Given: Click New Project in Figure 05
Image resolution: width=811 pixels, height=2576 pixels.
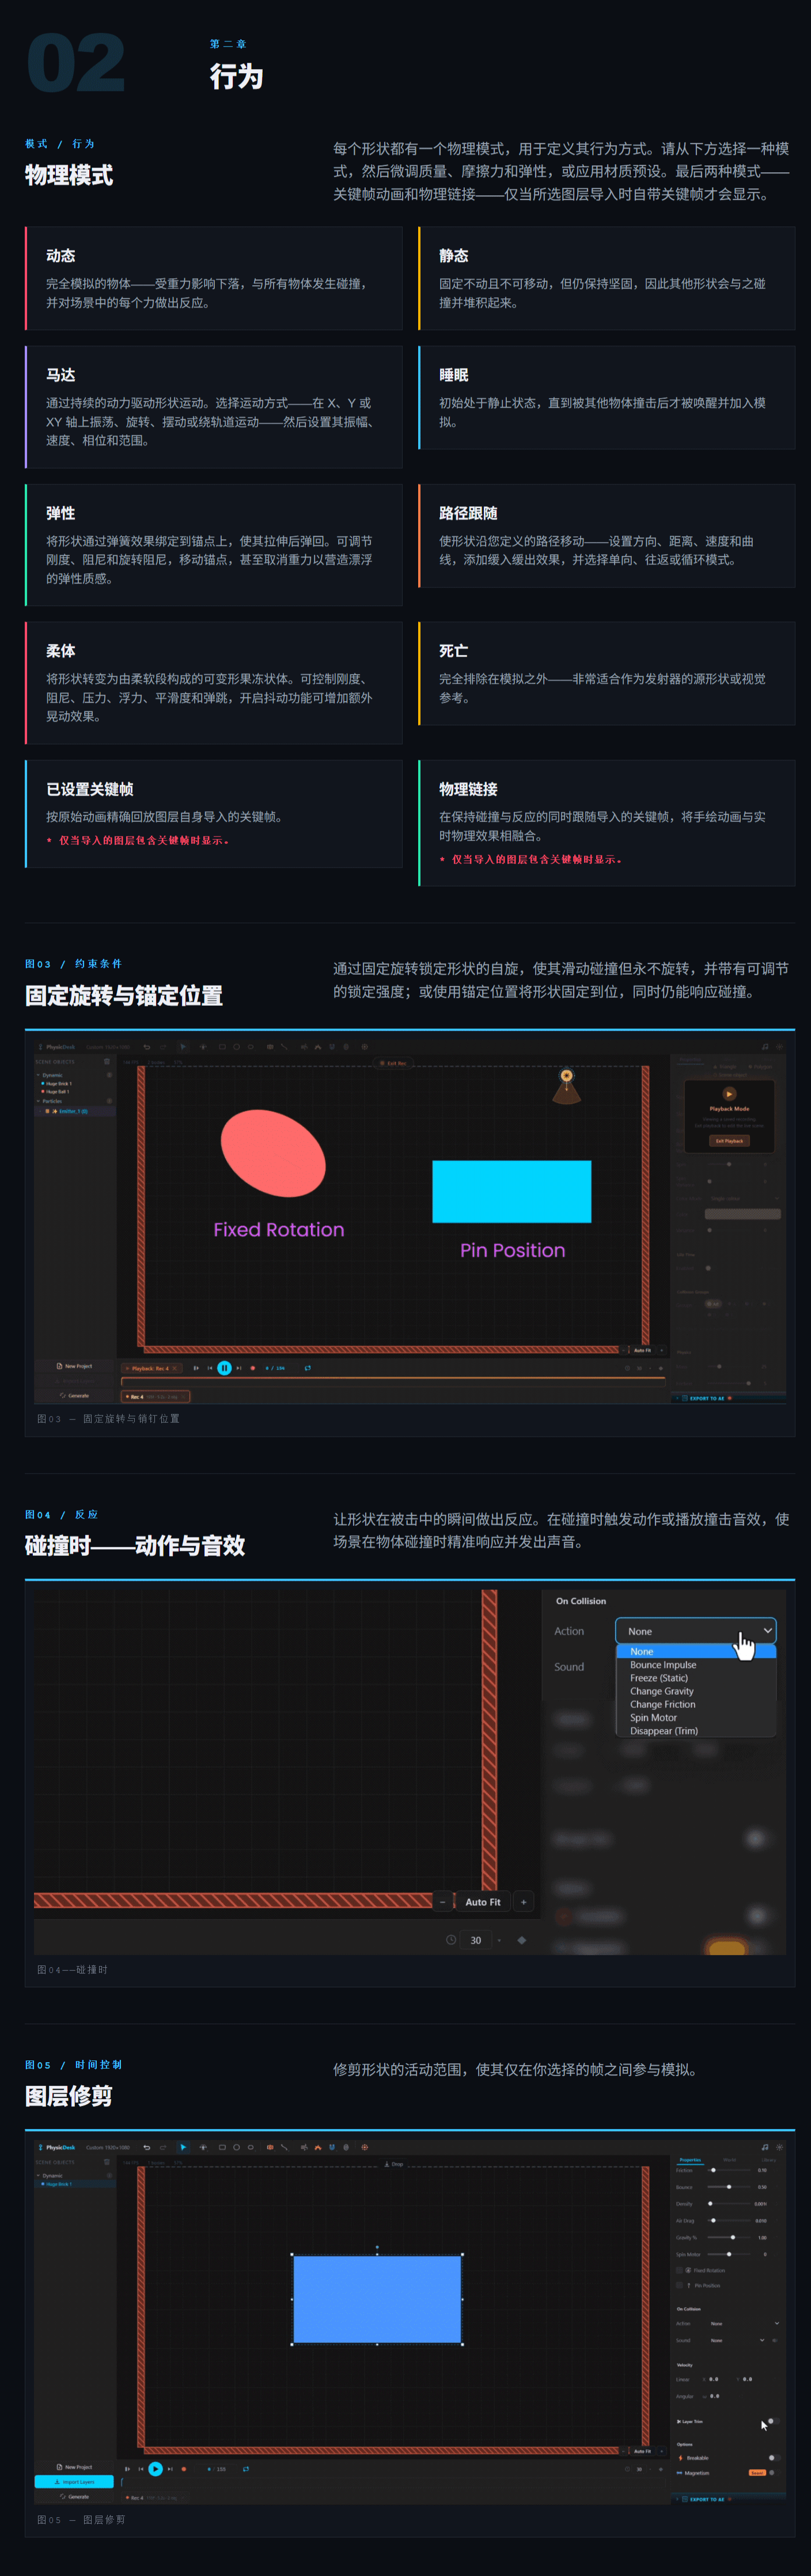Looking at the screenshot, I should tap(74, 2467).
